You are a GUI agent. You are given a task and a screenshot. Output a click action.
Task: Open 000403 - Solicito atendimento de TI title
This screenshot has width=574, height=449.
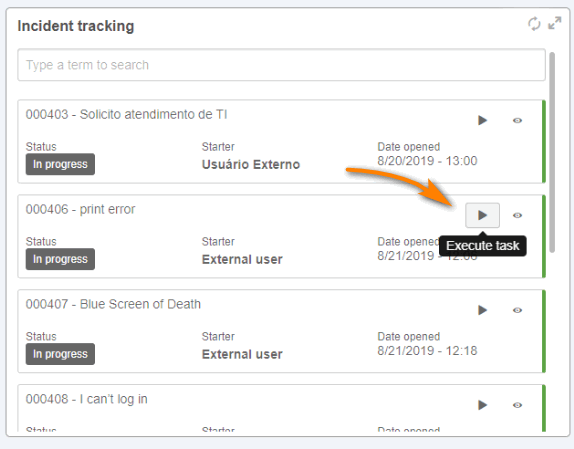tap(126, 115)
